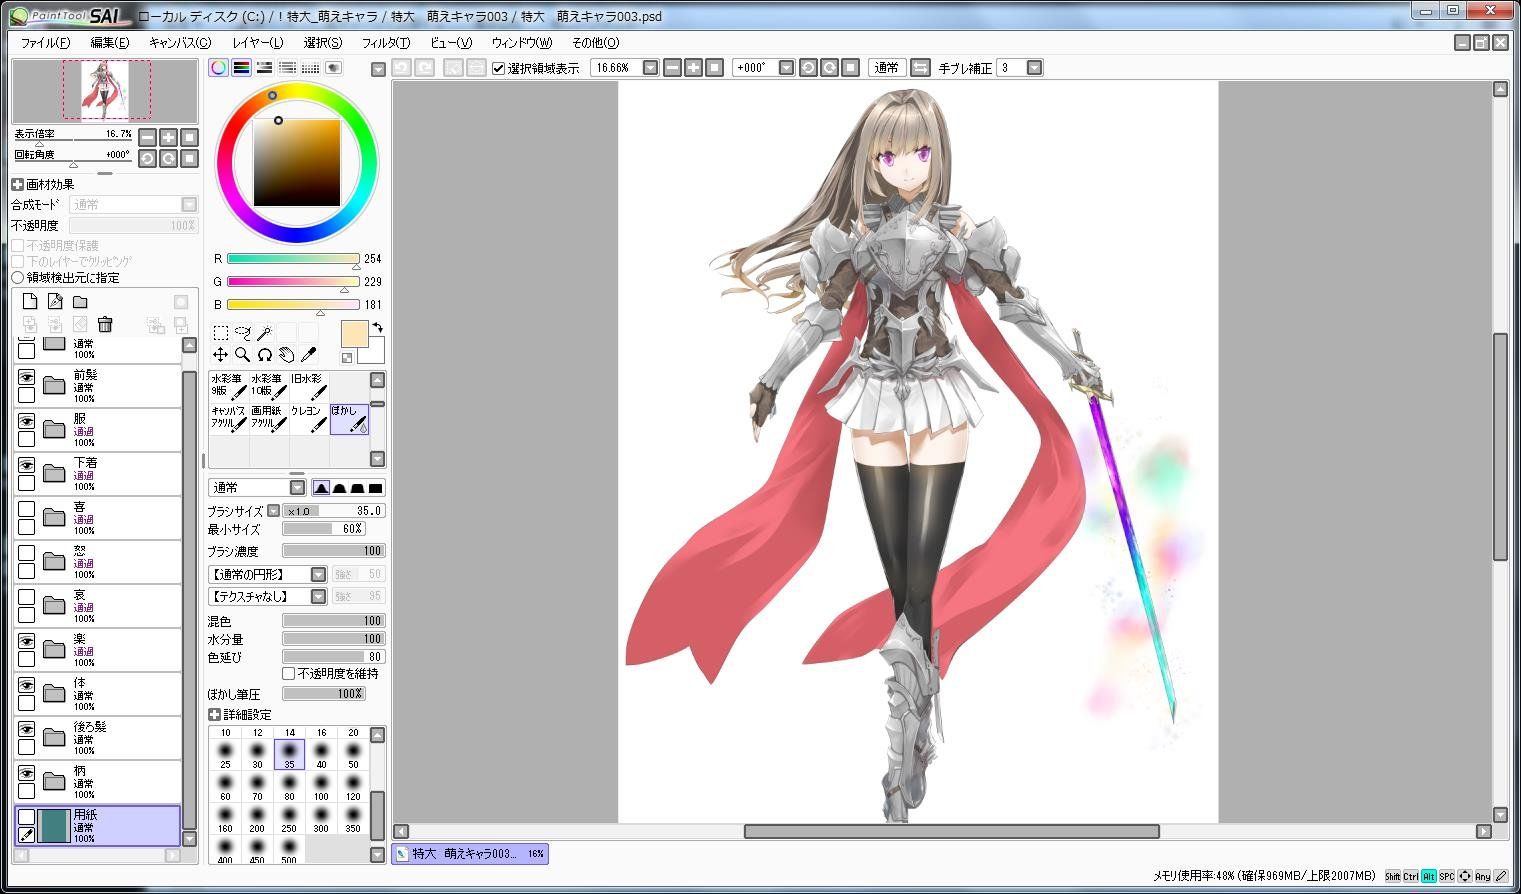This screenshot has width=1521, height=894.
Task: Switch to RGB slider color mode icon
Action: (241, 68)
